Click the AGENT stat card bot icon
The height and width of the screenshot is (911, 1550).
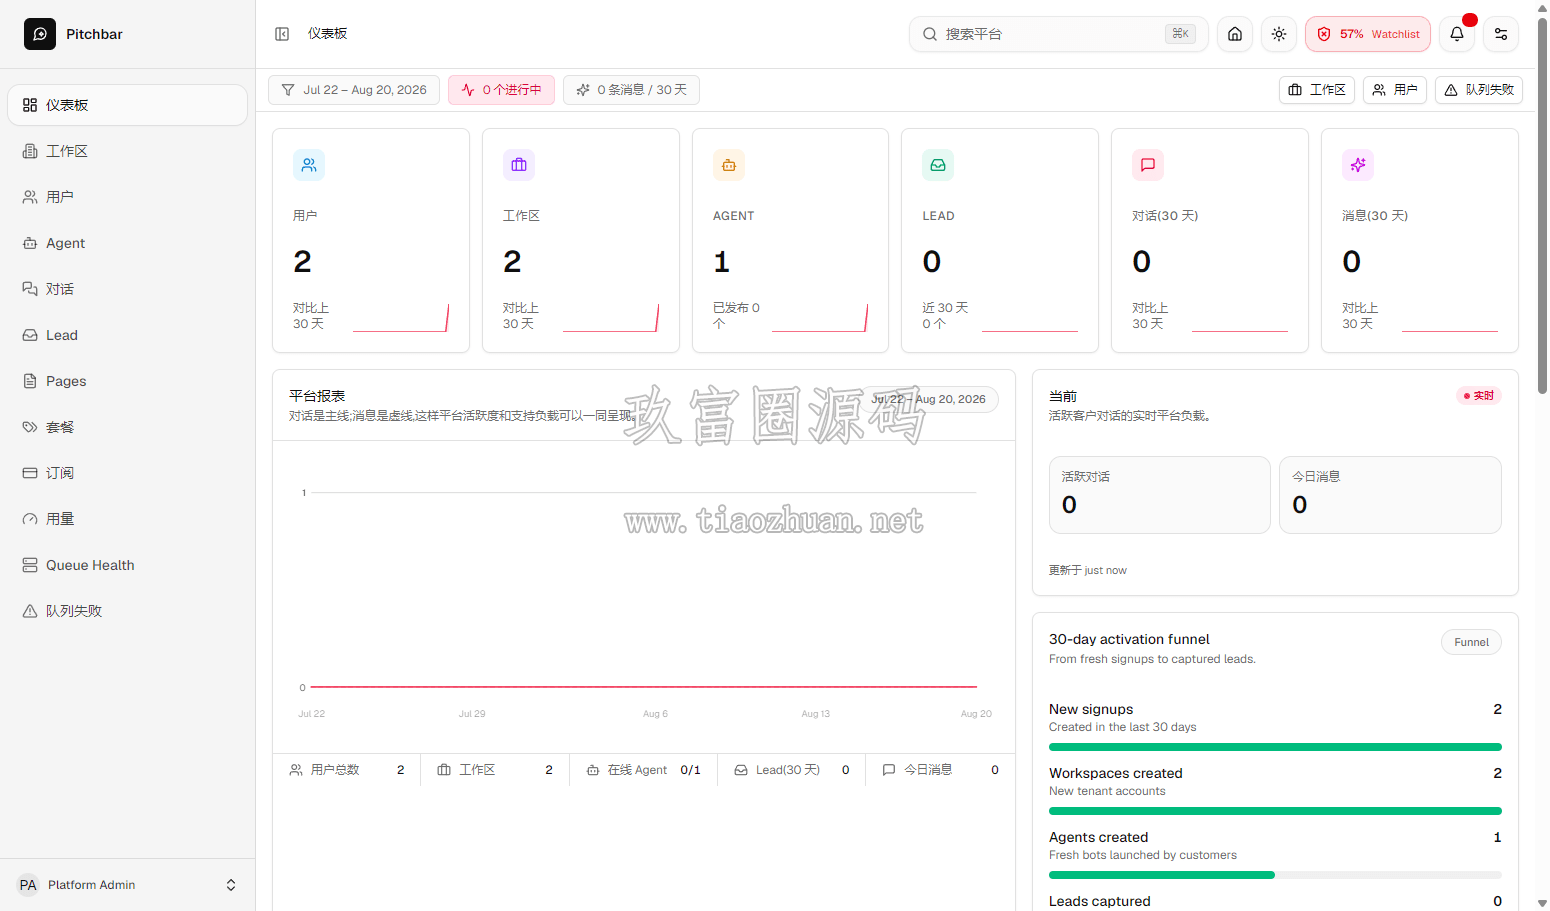729,165
